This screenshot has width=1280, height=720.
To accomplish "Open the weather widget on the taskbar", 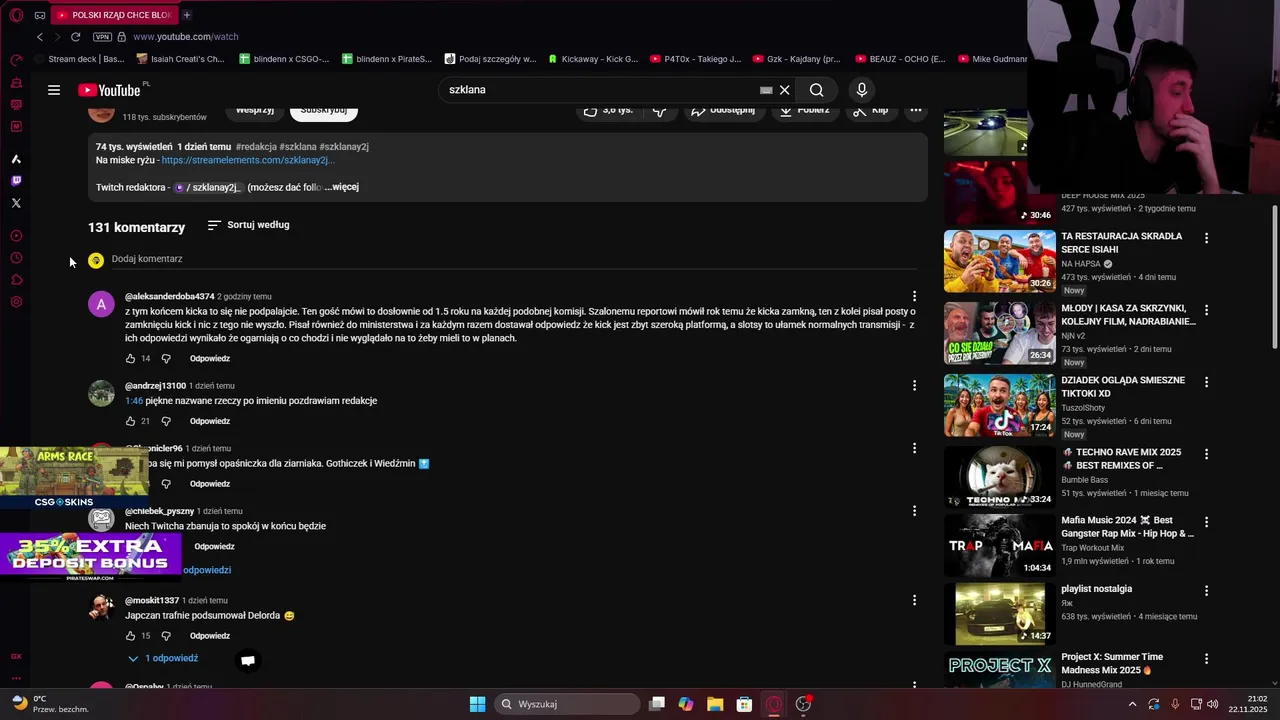I will 50,704.
